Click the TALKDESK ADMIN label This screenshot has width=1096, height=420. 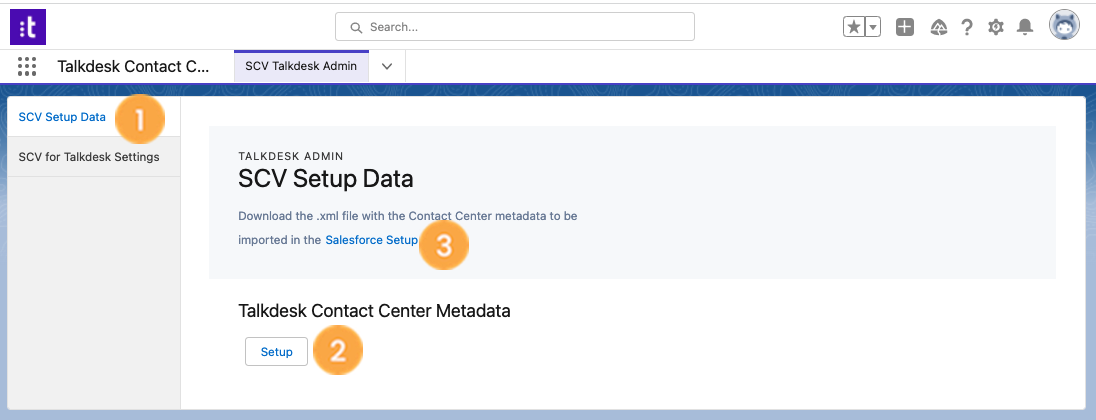[290, 155]
